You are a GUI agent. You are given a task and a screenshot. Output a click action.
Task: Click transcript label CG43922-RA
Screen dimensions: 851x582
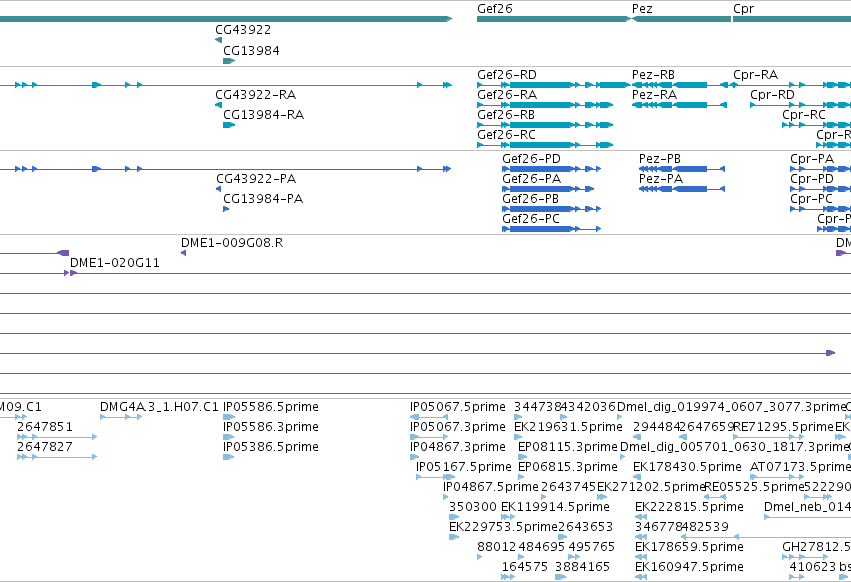[256, 95]
